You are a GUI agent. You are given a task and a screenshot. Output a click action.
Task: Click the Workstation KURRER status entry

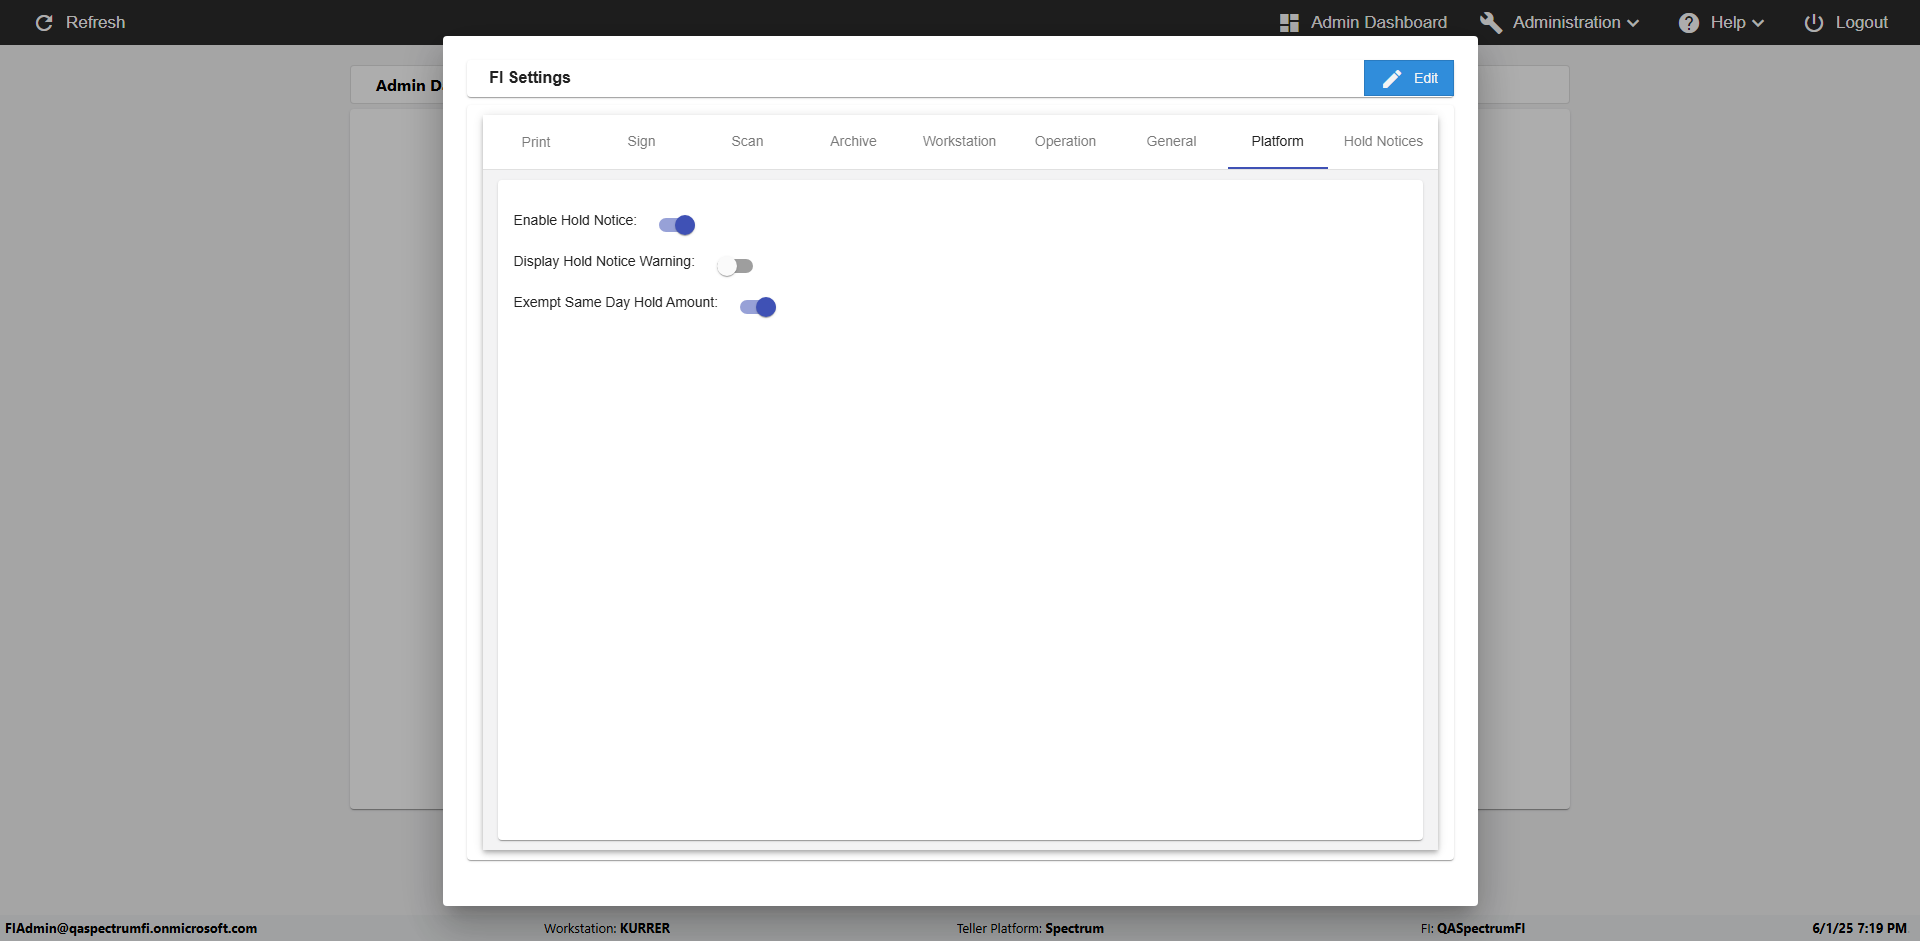607,929
